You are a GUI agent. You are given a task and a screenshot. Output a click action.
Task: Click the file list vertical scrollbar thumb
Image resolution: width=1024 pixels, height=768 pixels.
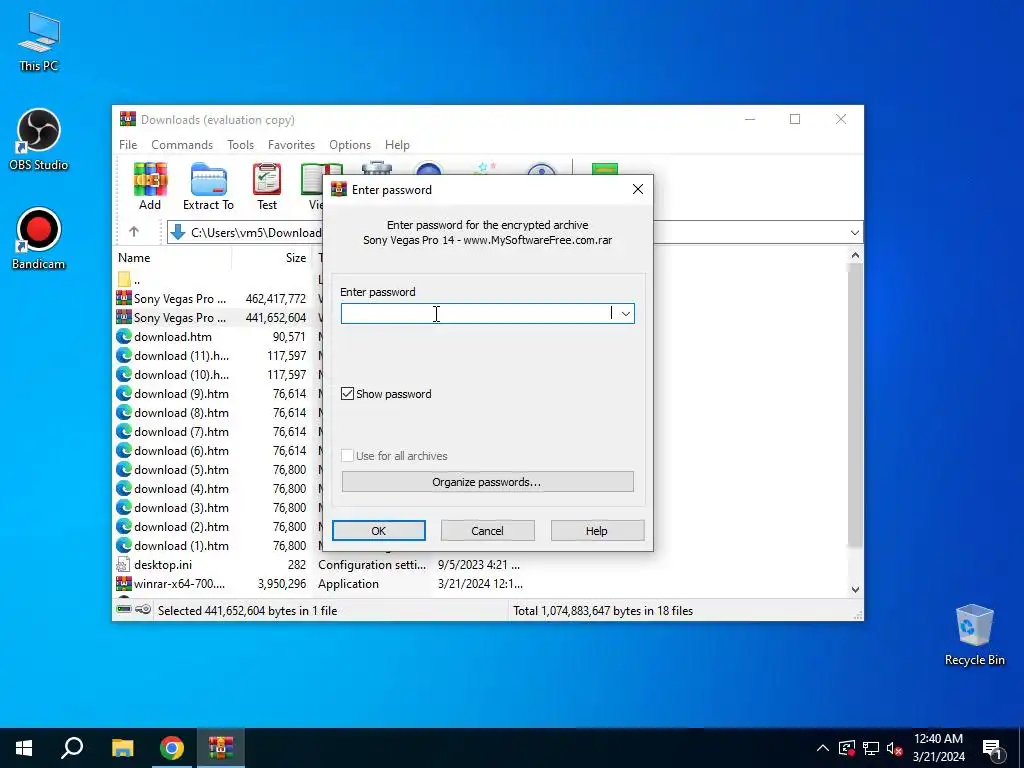point(855,405)
